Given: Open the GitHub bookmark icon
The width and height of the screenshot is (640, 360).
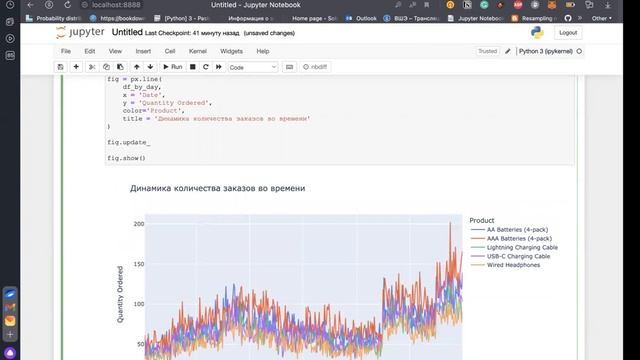Looking at the screenshot, I should coord(568,18).
